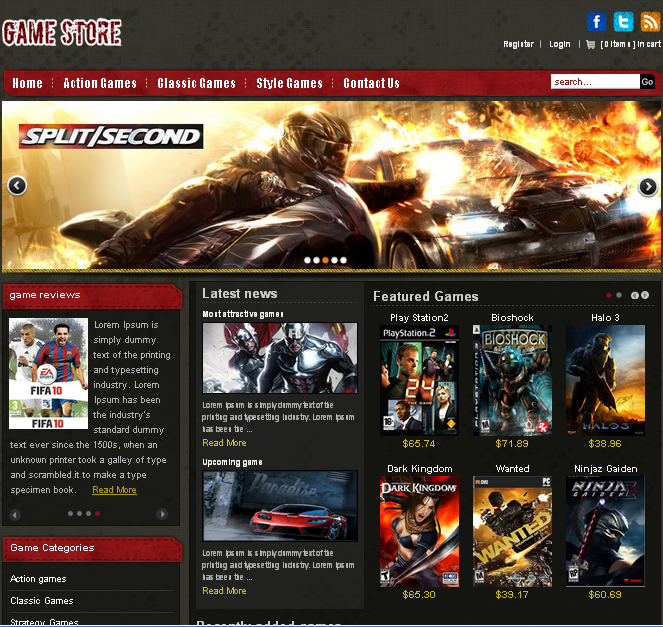Open Classic Games category
Image resolution: width=663 pixels, height=627 pixels.
[42, 601]
